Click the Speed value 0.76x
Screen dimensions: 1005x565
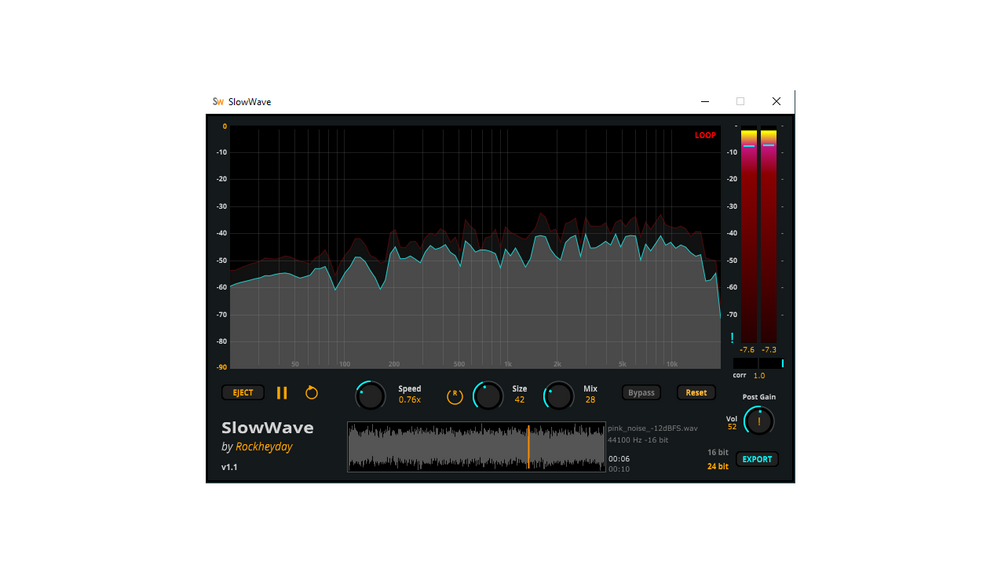coord(410,400)
